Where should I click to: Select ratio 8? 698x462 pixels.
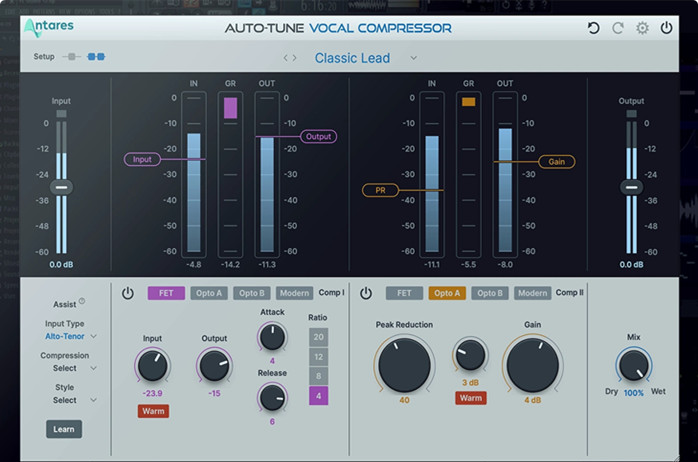point(318,376)
